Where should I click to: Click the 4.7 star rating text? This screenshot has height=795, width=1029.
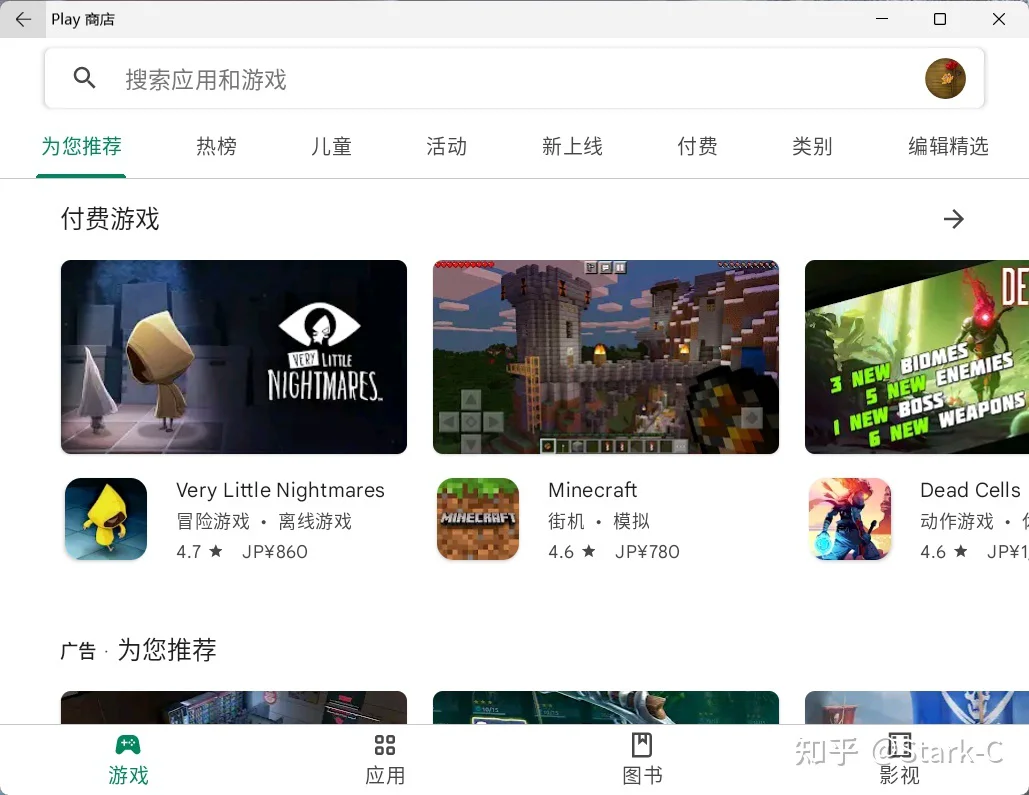pos(200,551)
